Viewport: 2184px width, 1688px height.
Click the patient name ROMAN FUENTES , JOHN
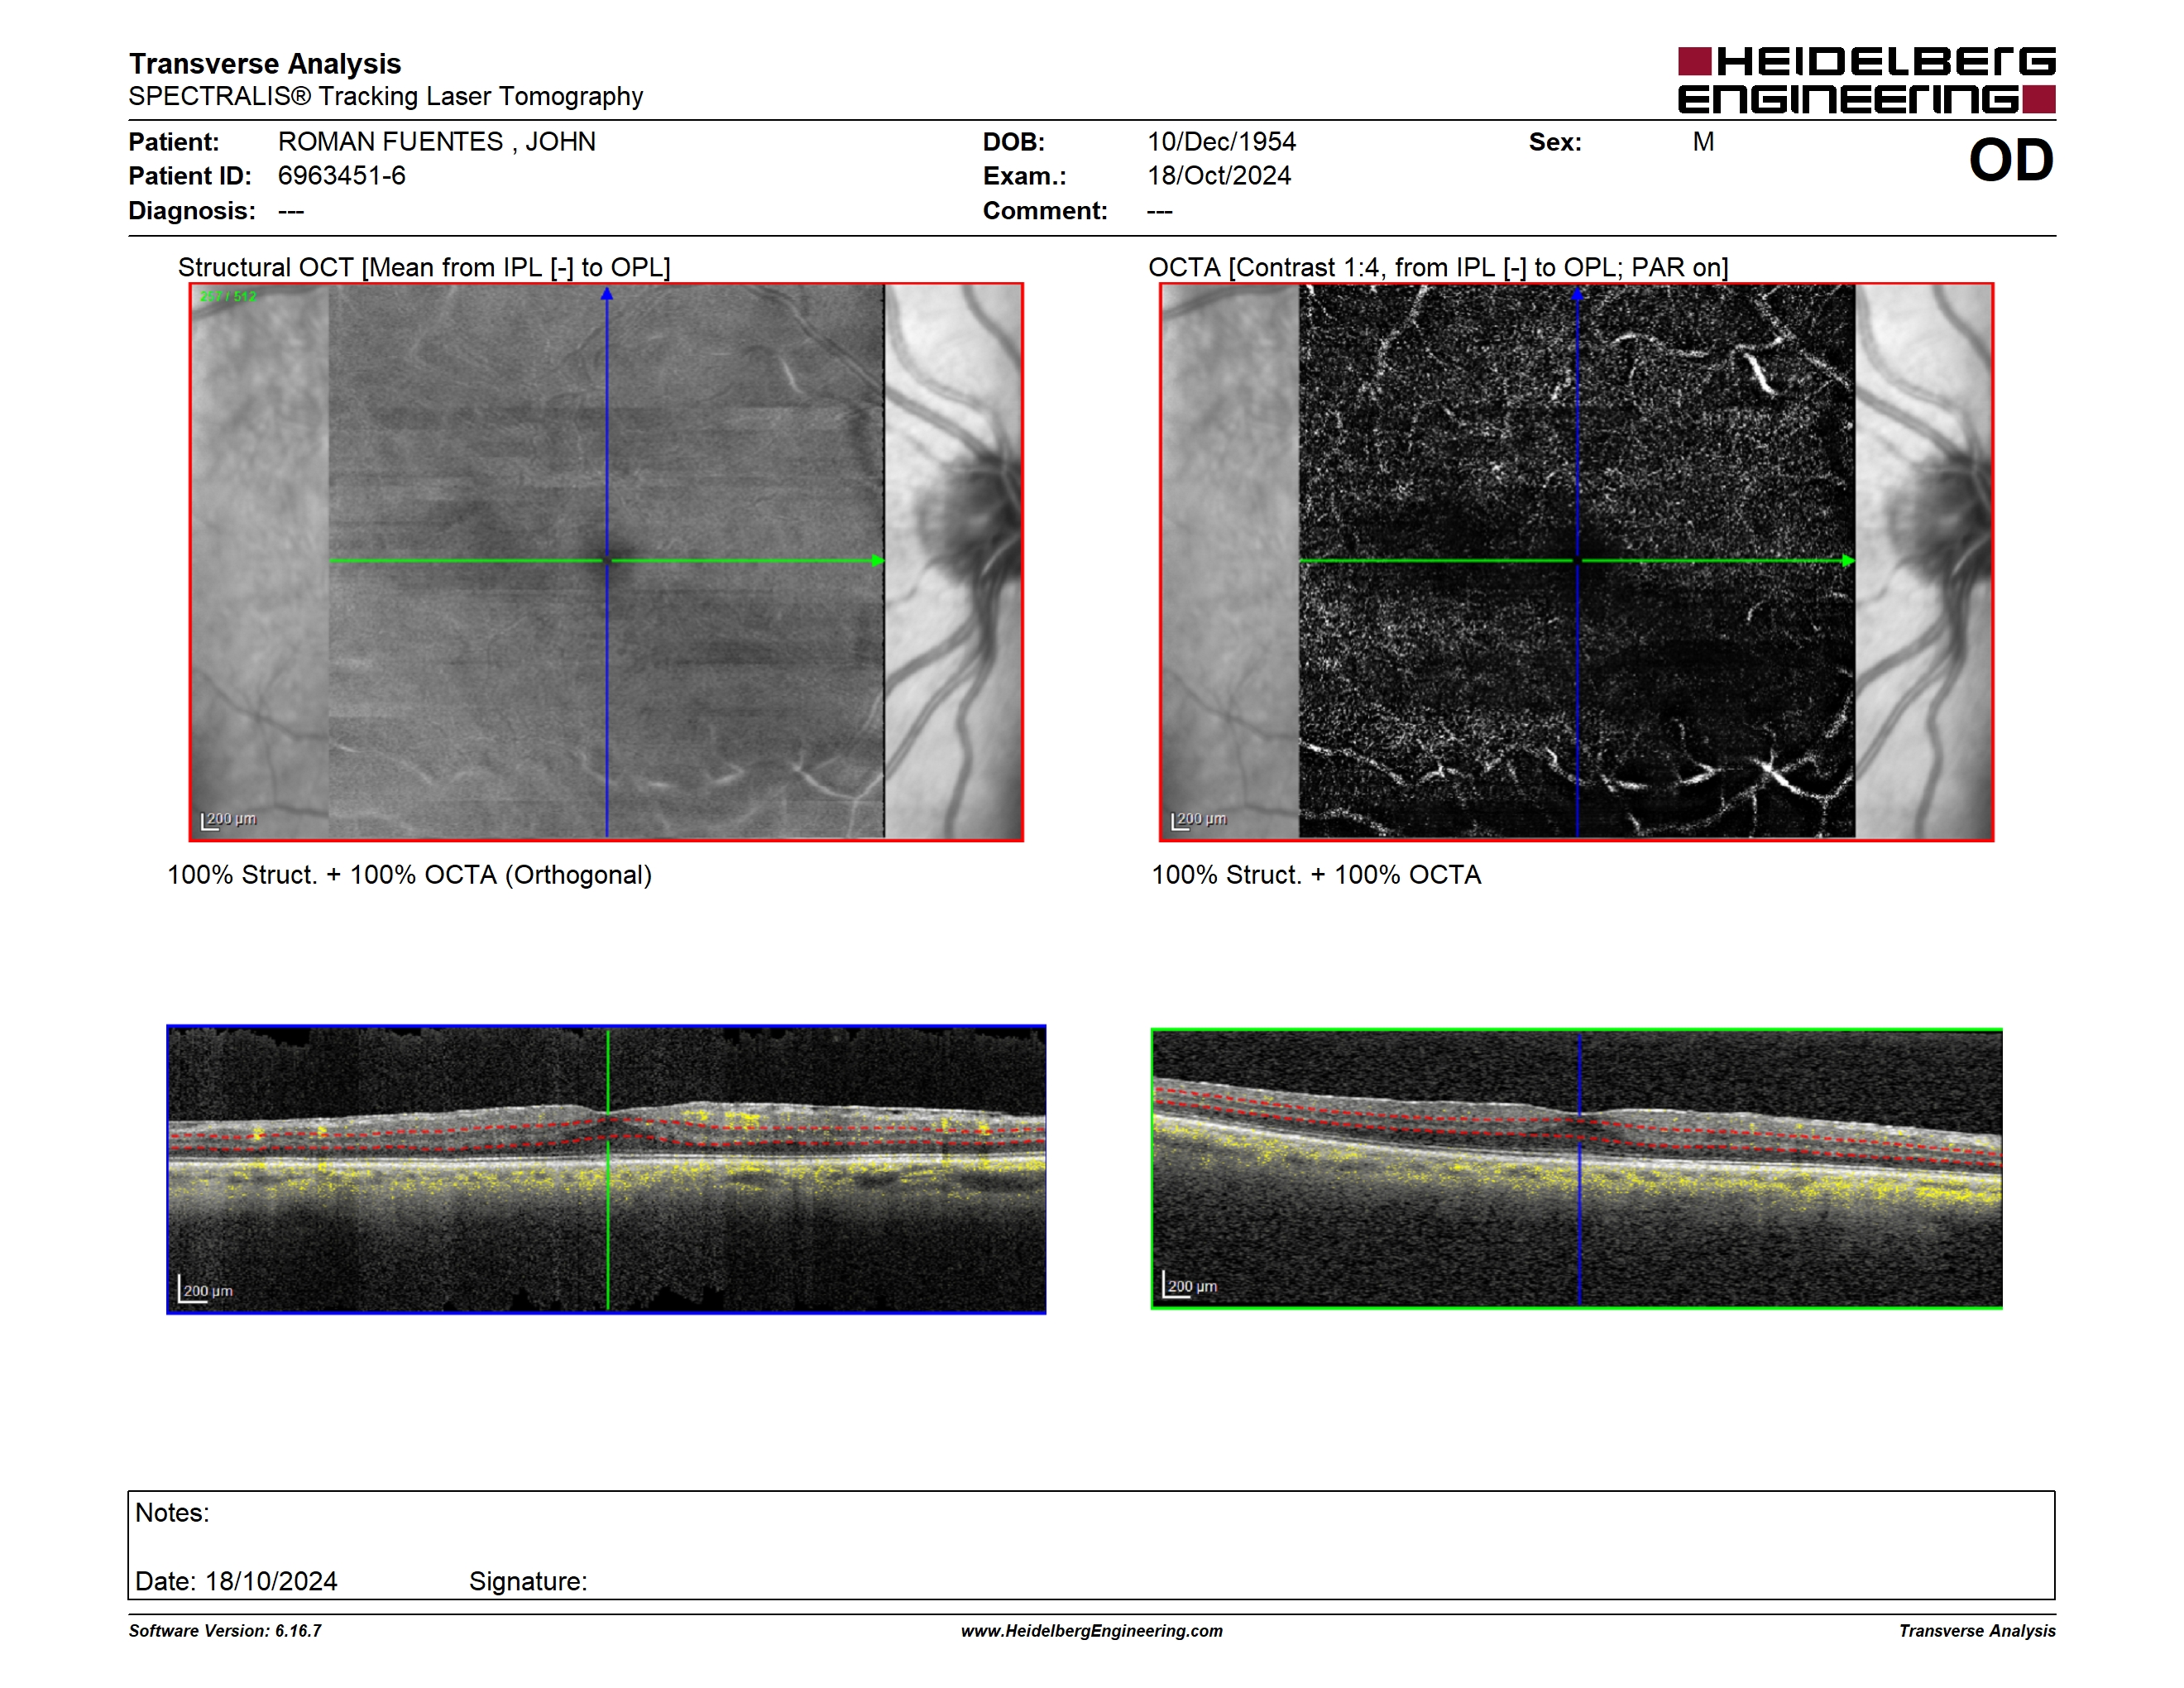point(436,142)
